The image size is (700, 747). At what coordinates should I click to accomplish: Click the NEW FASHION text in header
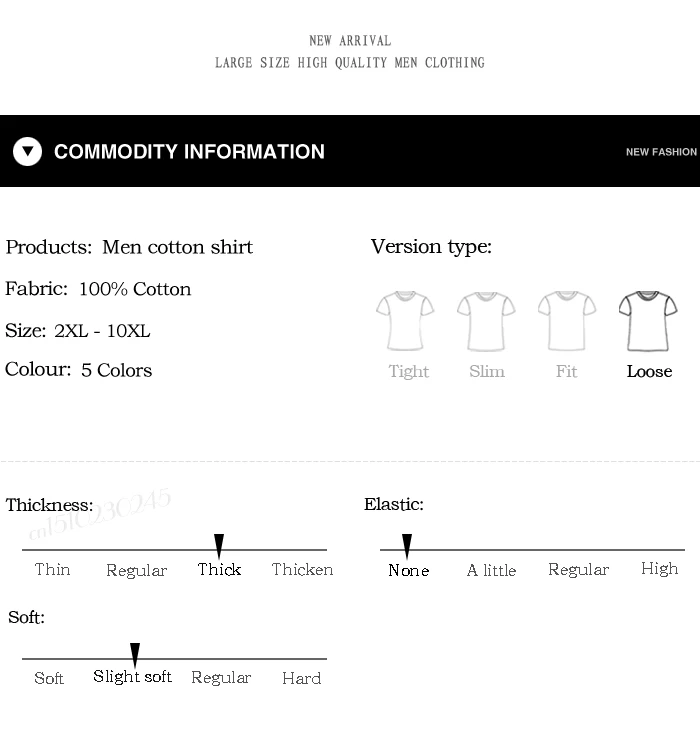click(x=661, y=152)
